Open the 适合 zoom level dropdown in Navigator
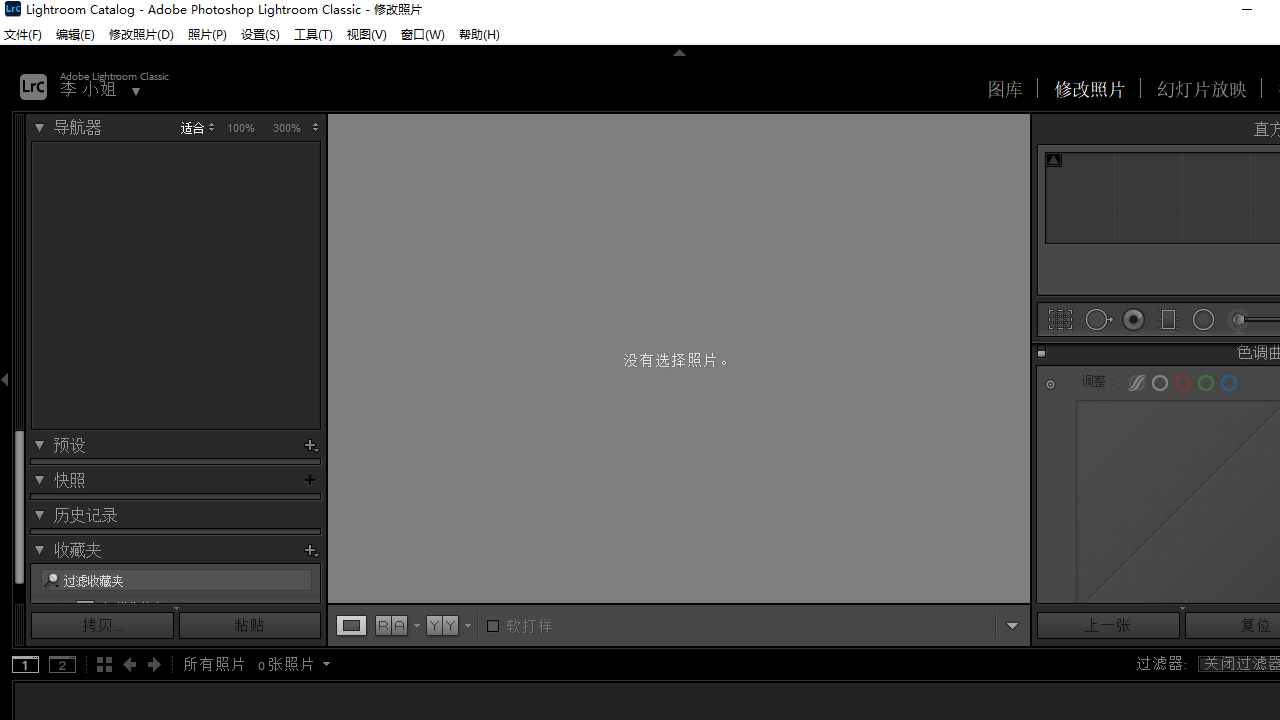Screen dimensions: 1280x720 (197, 127)
